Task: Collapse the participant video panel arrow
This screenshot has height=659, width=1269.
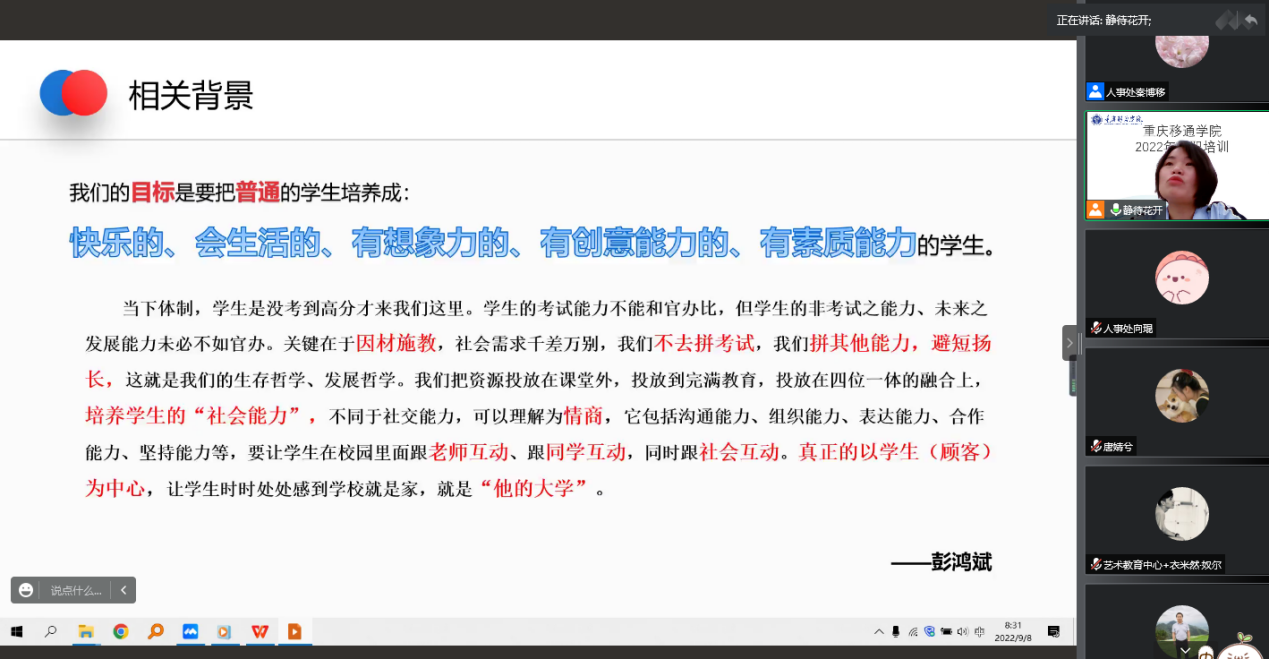Action: coord(1069,343)
